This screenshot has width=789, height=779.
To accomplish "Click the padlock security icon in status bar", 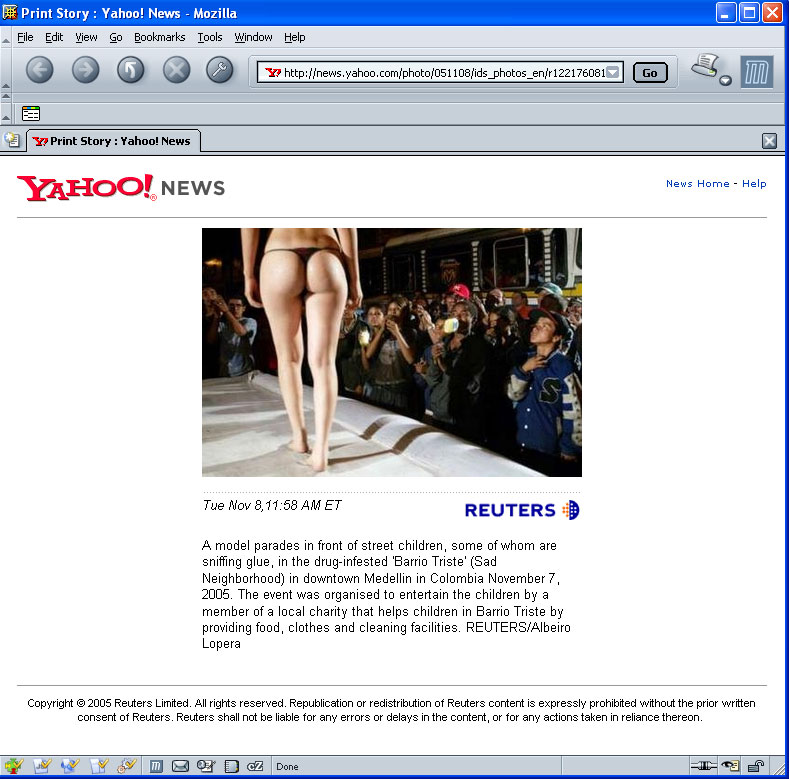I will [755, 766].
